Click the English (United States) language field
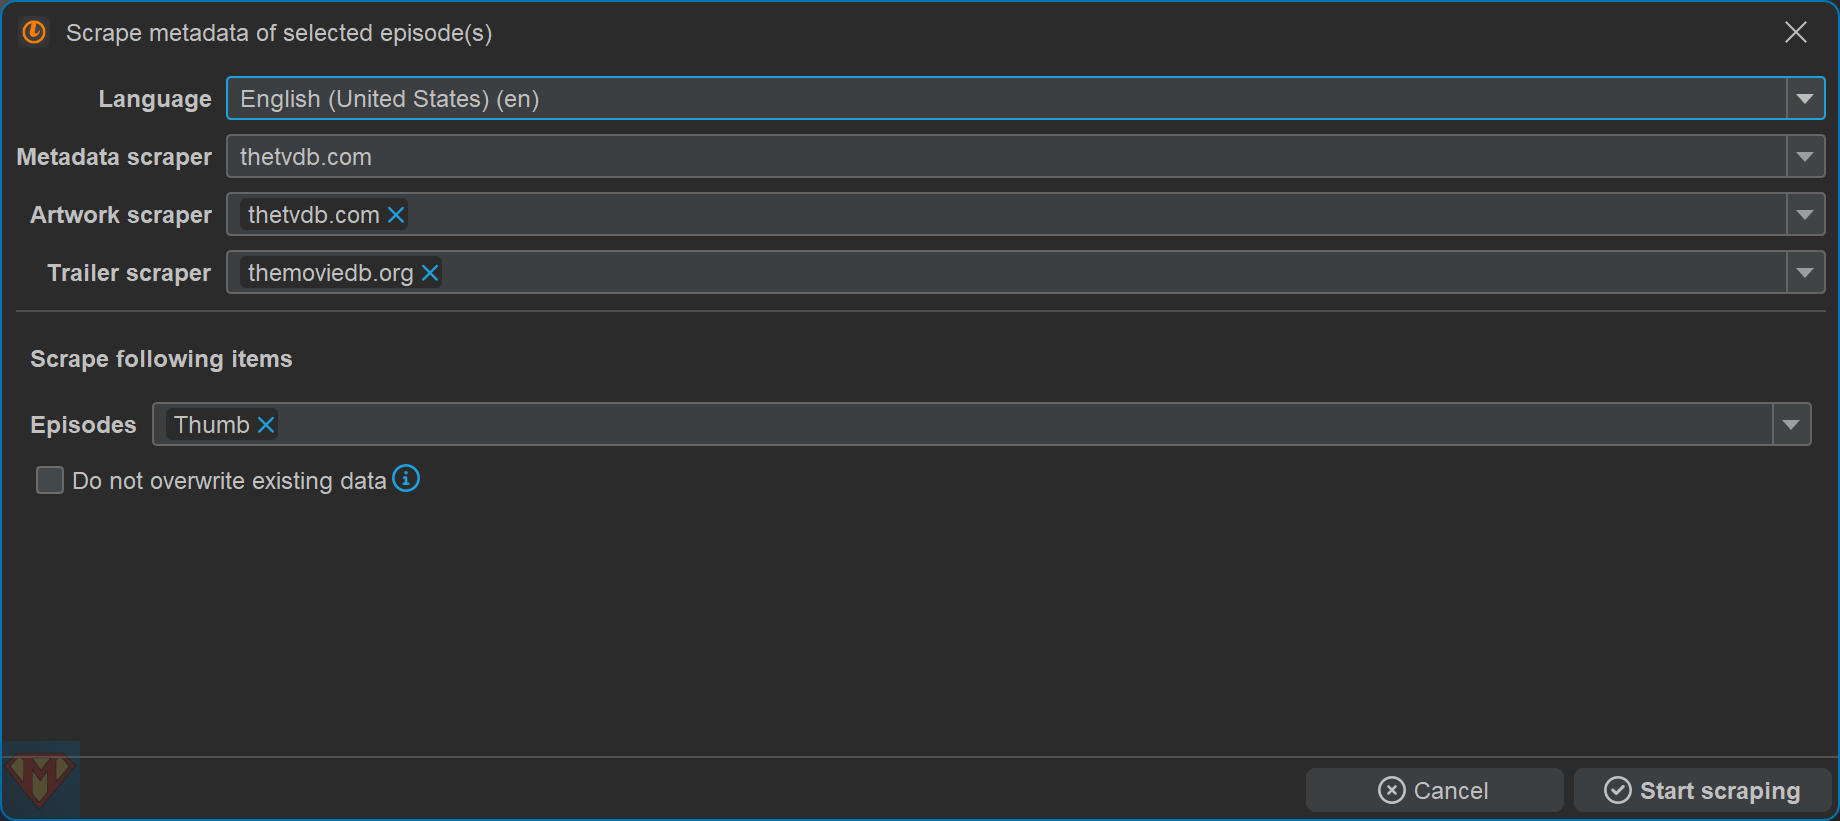This screenshot has height=821, width=1840. (x=1000, y=99)
